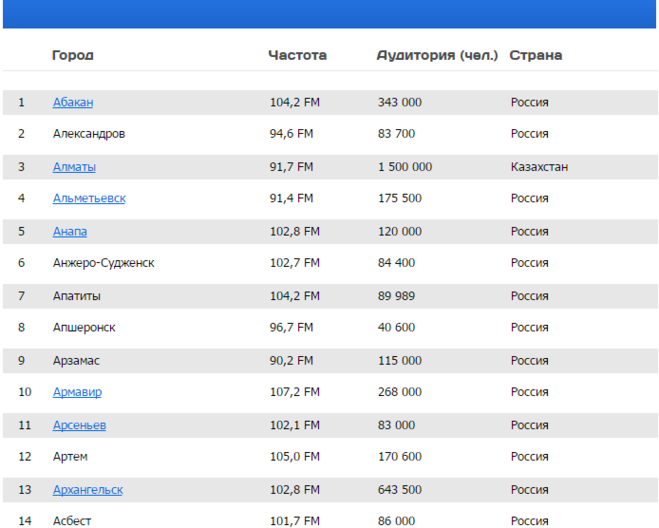Image resolution: width=659 pixels, height=528 pixels.
Task: Click the Алматы city link
Action: tap(74, 167)
